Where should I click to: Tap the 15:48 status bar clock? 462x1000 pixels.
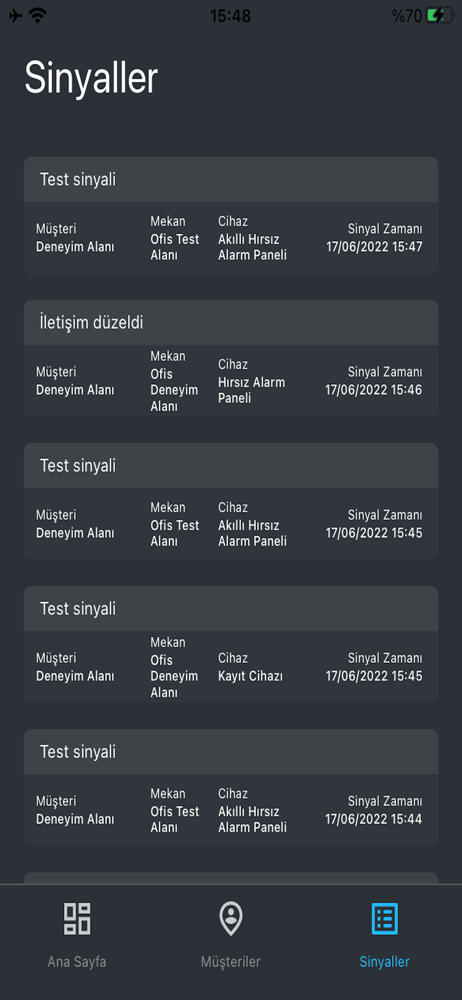point(230,16)
